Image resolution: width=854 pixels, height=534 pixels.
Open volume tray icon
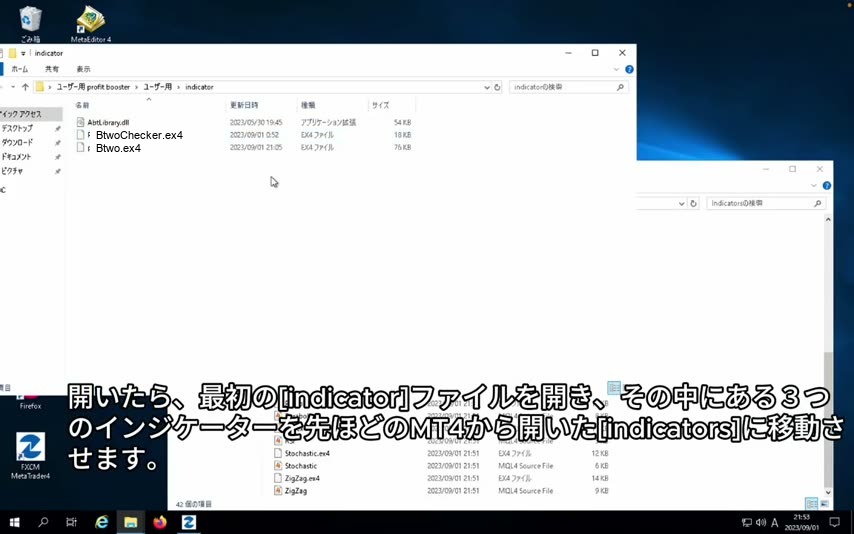[x=761, y=523]
